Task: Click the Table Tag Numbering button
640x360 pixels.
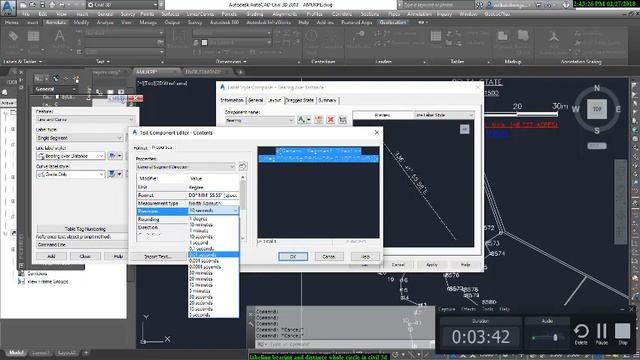Action: click(84, 229)
